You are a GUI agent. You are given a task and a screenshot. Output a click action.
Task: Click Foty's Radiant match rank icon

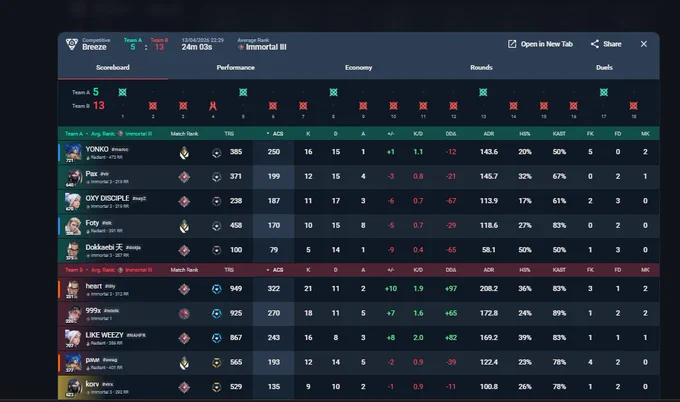(x=184, y=226)
